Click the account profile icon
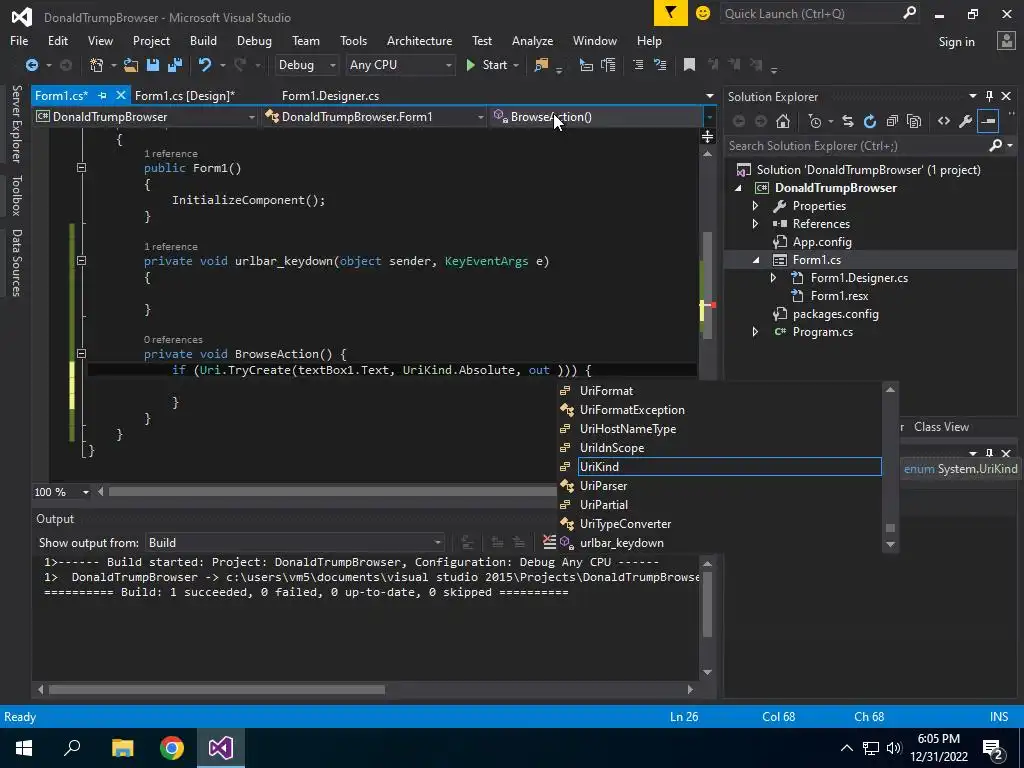This screenshot has width=1024, height=768. [1006, 41]
